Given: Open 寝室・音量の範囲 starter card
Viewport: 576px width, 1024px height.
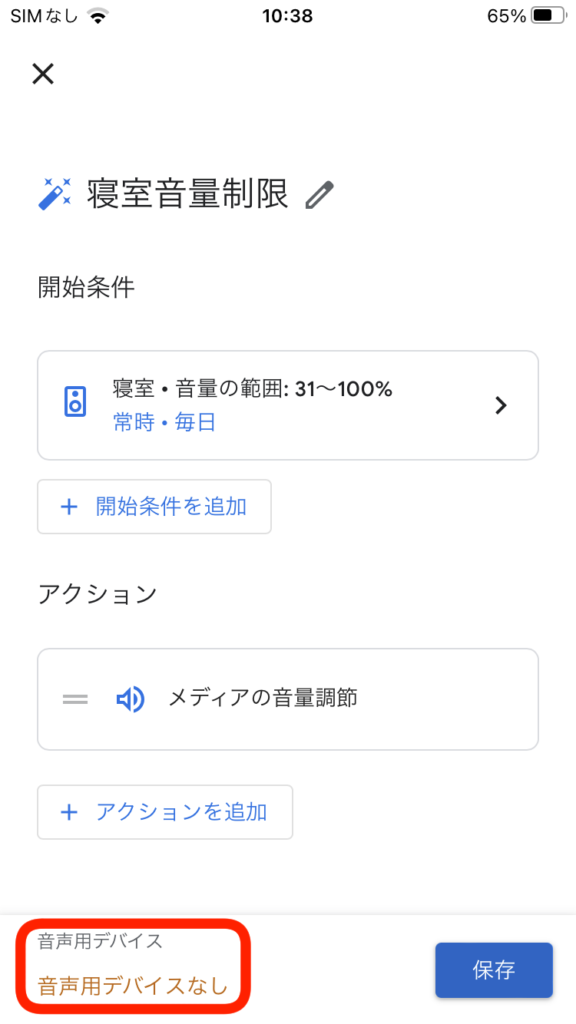Looking at the screenshot, I should (x=288, y=405).
